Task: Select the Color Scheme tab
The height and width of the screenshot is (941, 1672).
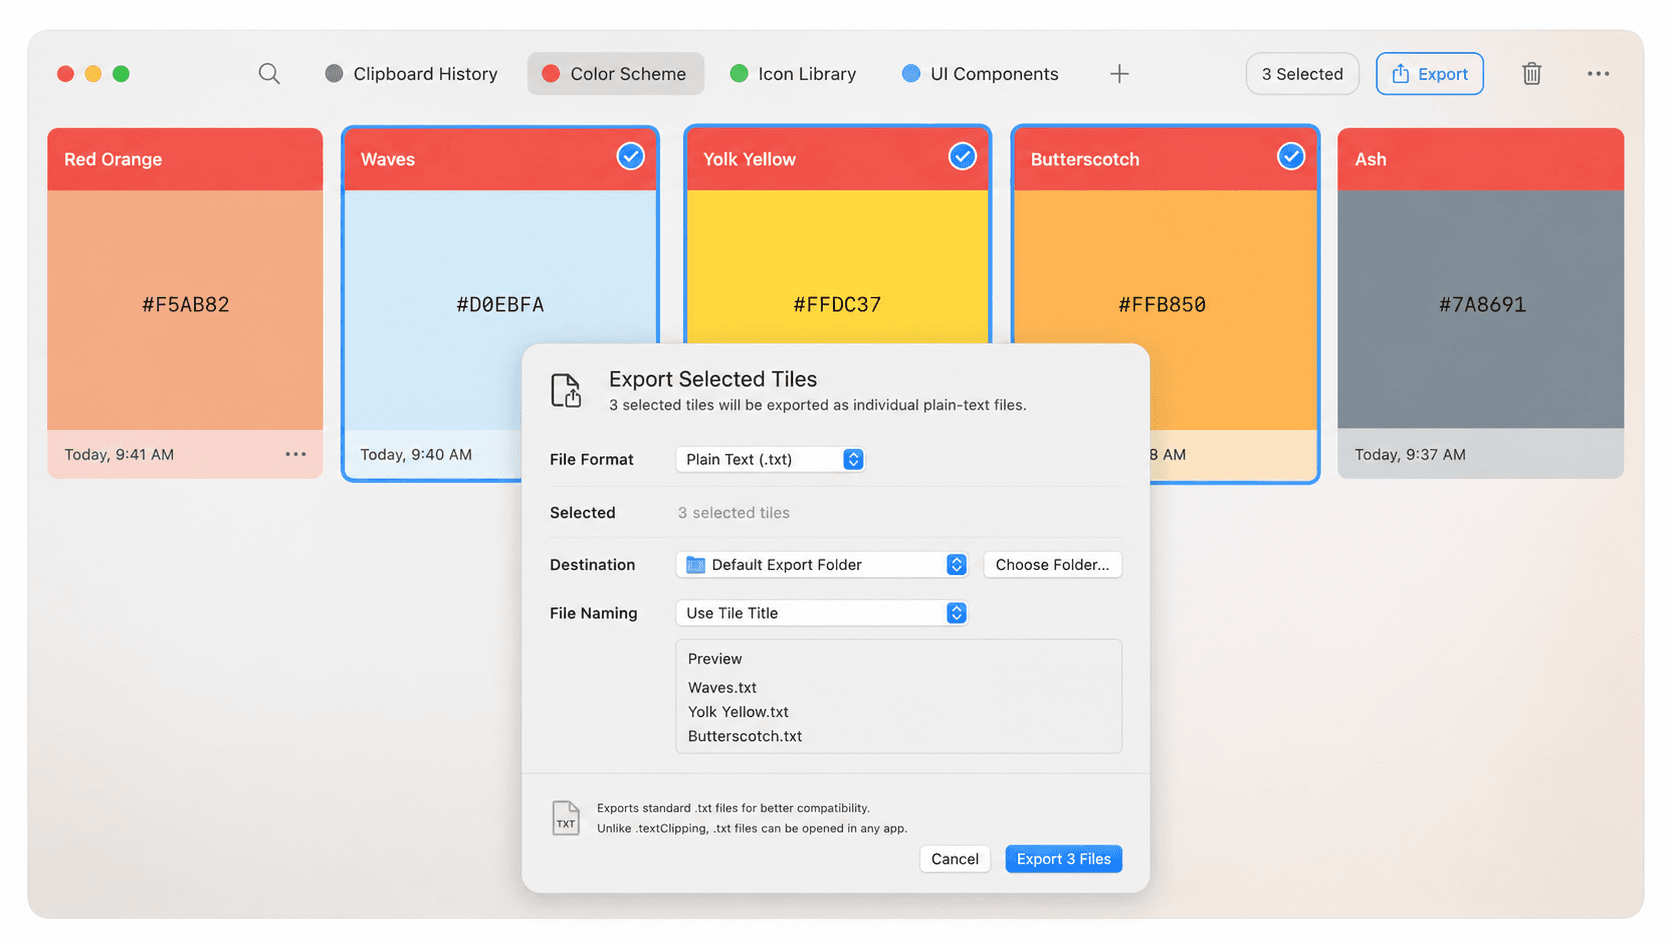Action: tap(615, 74)
